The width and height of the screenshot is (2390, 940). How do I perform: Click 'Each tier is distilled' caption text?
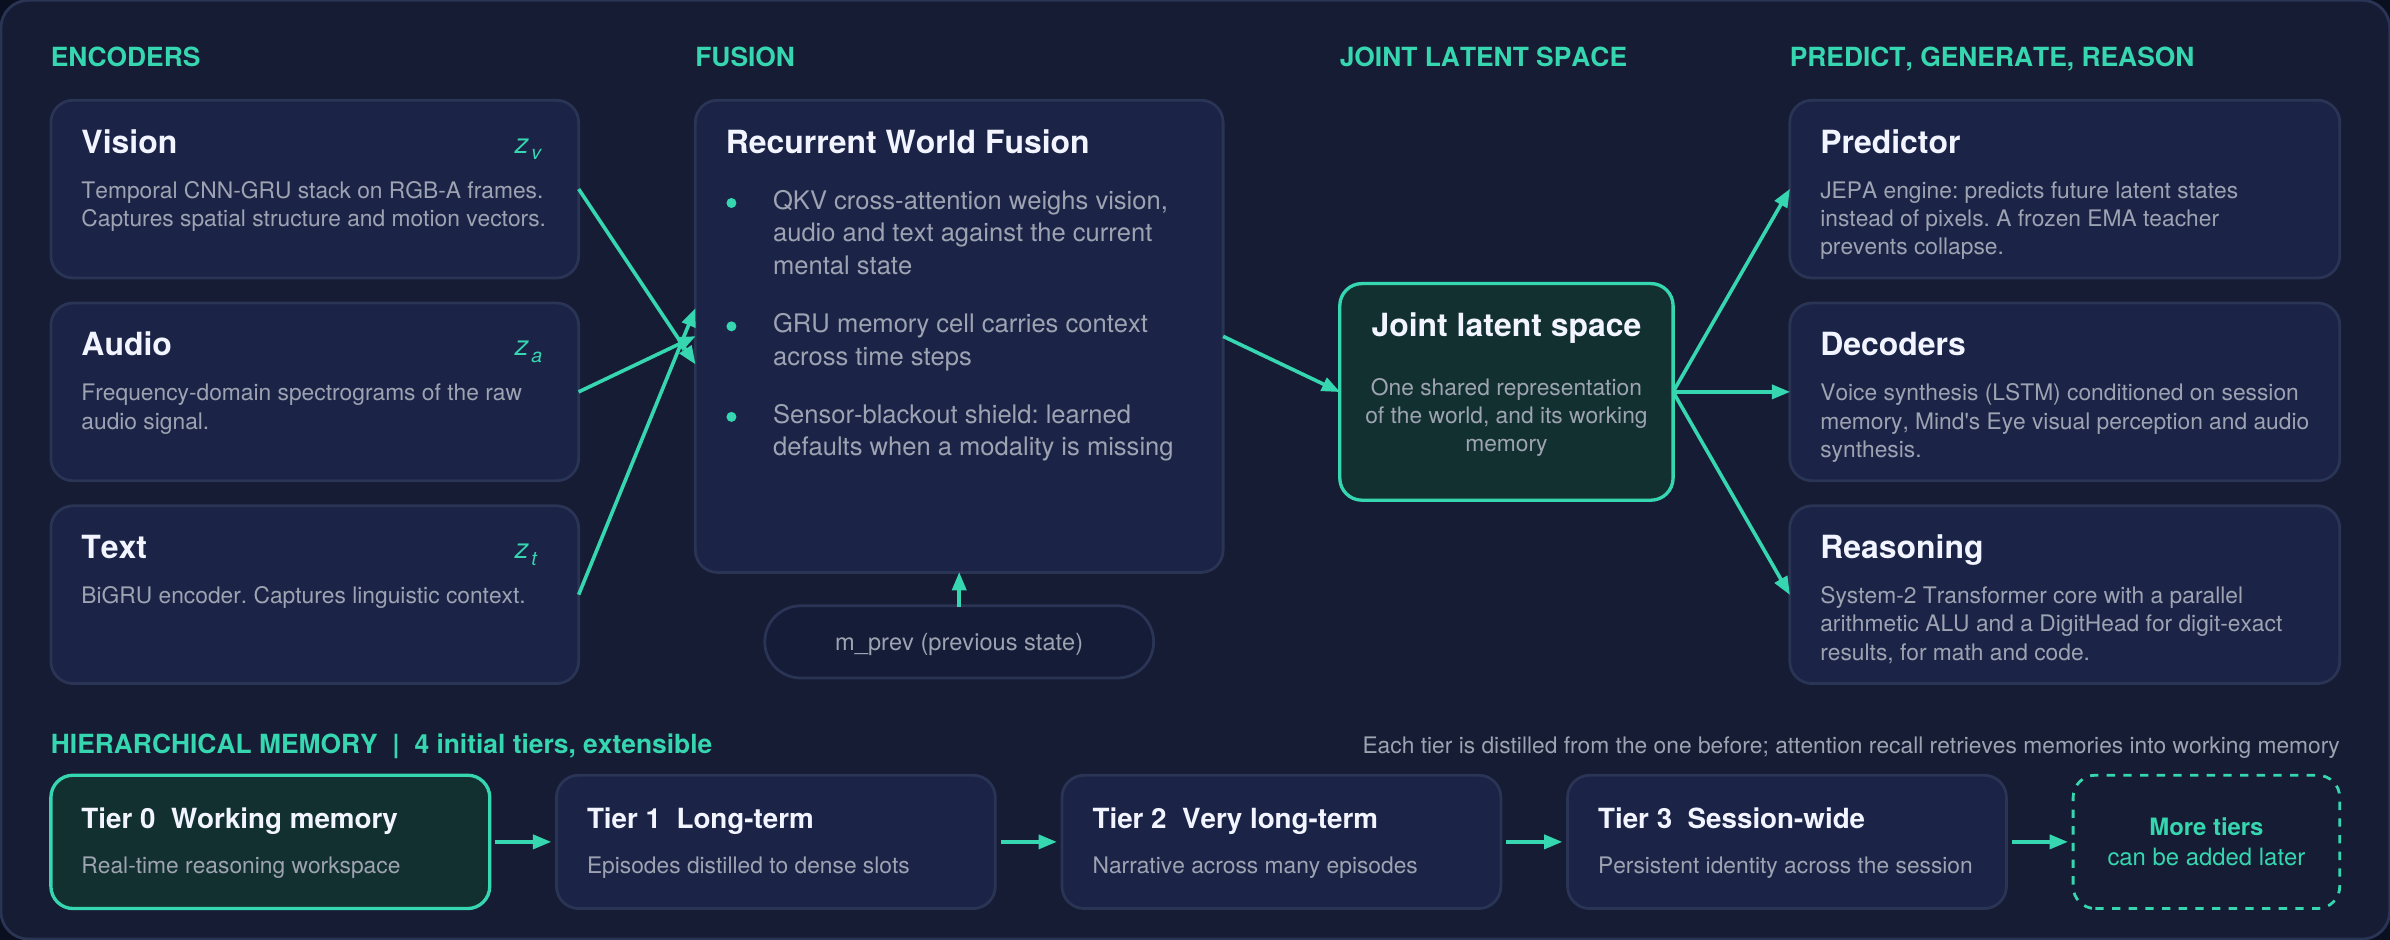1851,745
